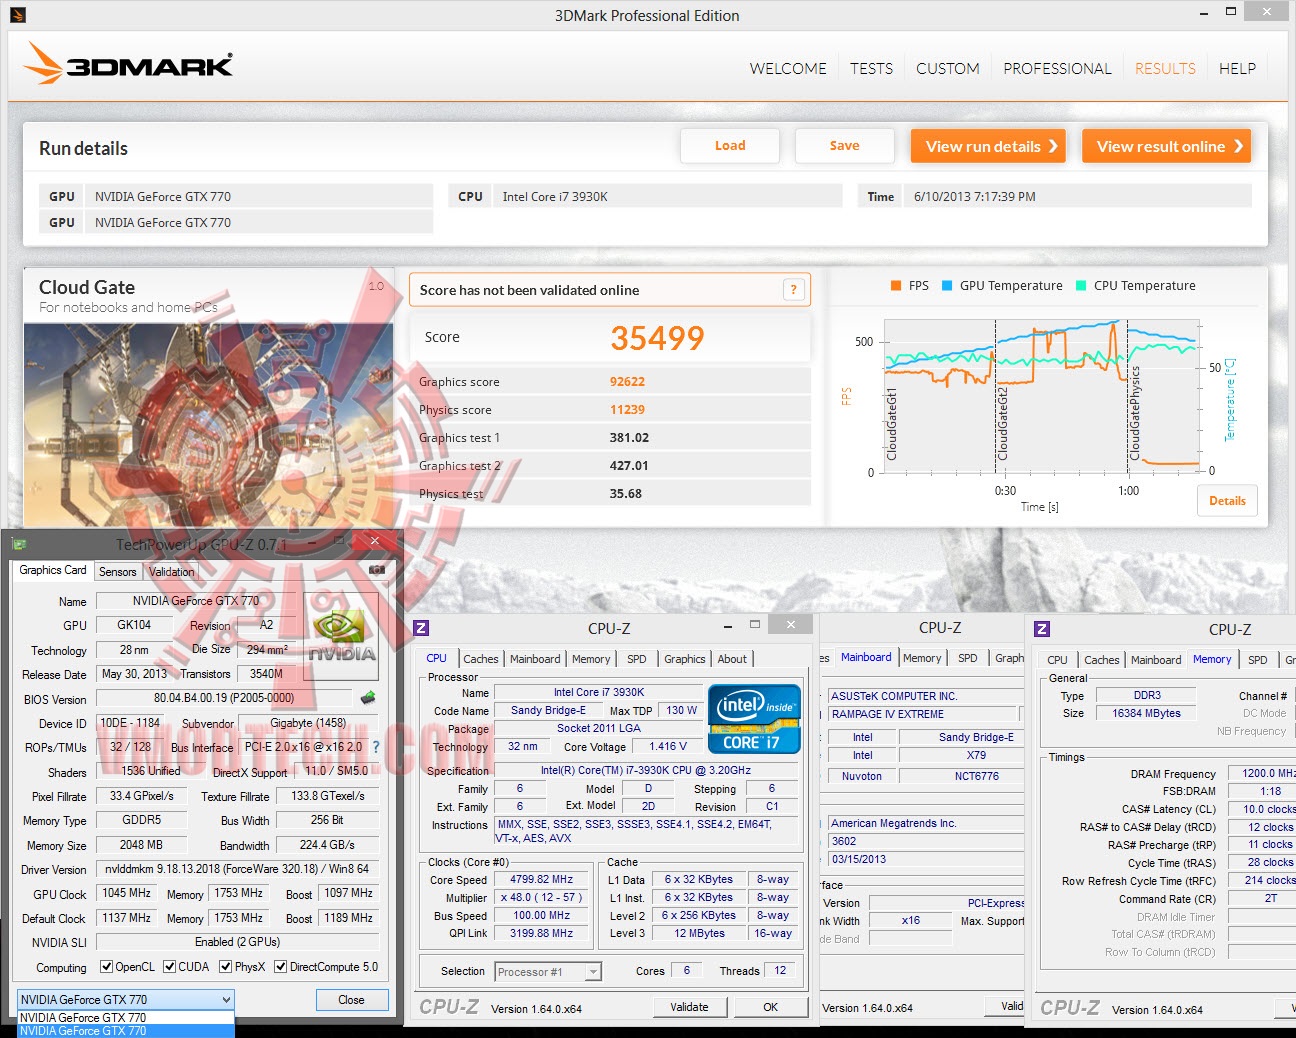Open the WELCOME section in 3DMark
The image size is (1296, 1038).
[x=788, y=68]
